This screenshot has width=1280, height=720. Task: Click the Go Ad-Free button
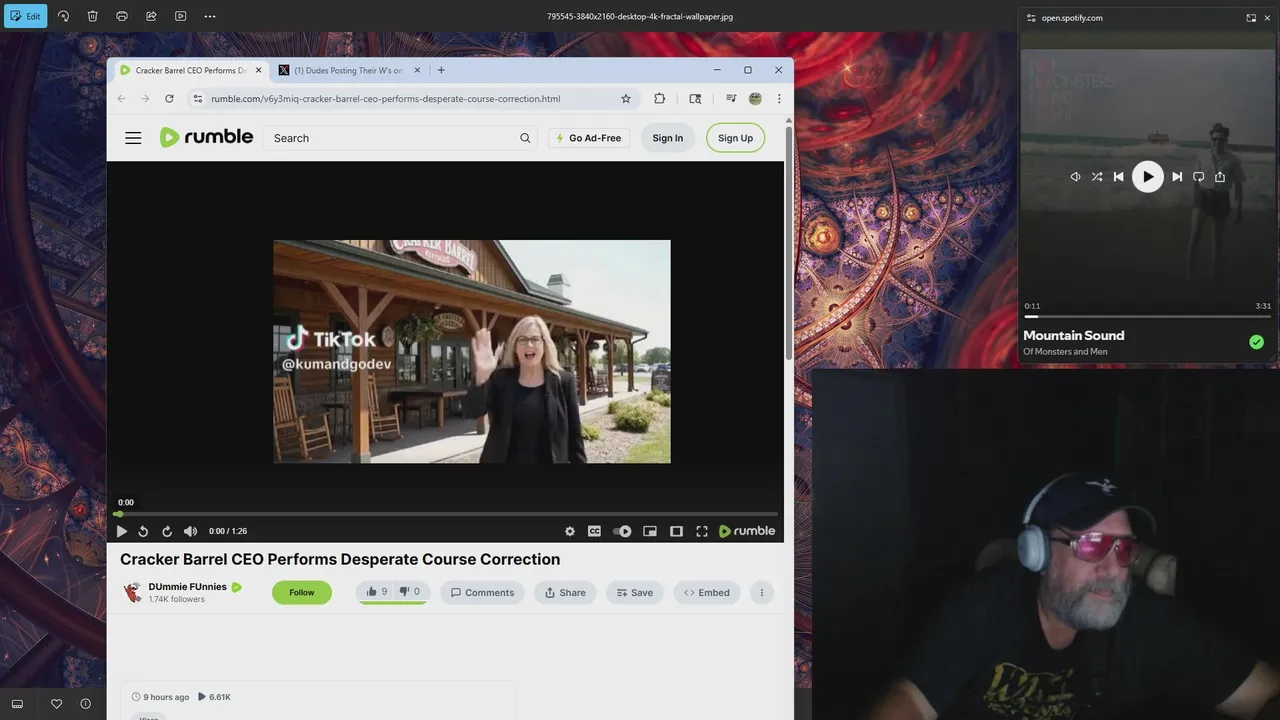(588, 138)
